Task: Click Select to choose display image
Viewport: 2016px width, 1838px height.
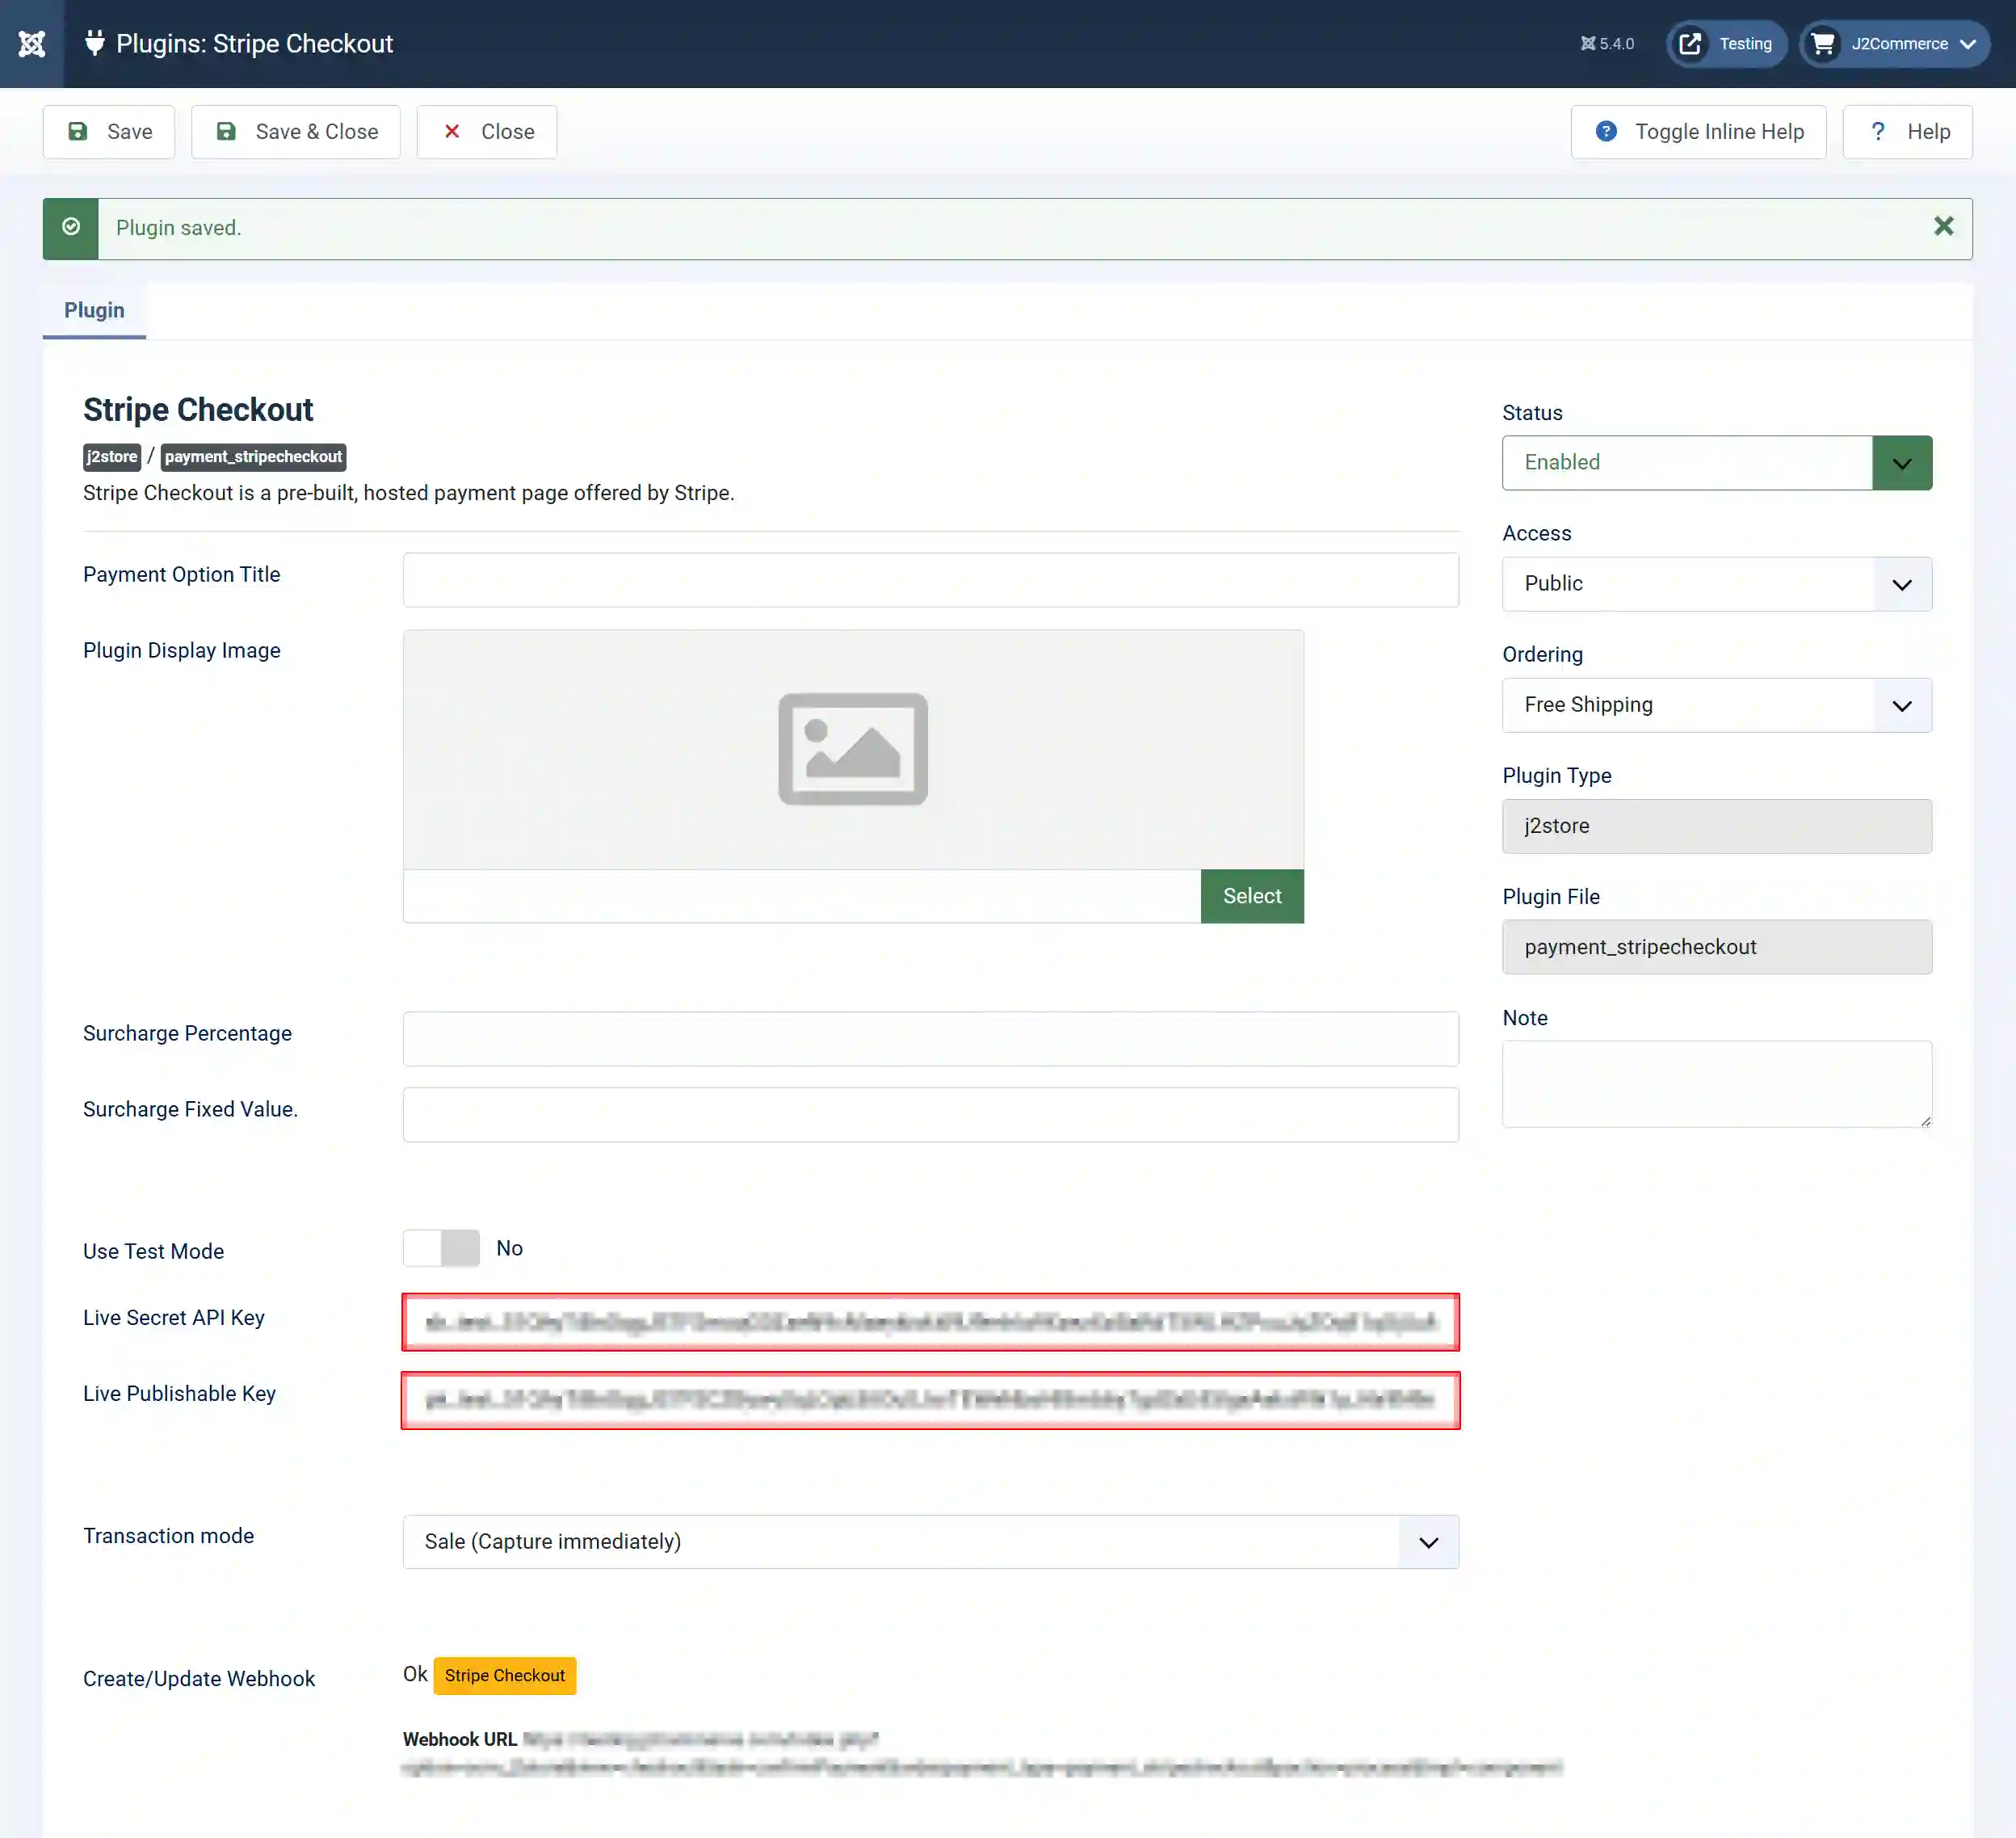Action: (x=1252, y=896)
